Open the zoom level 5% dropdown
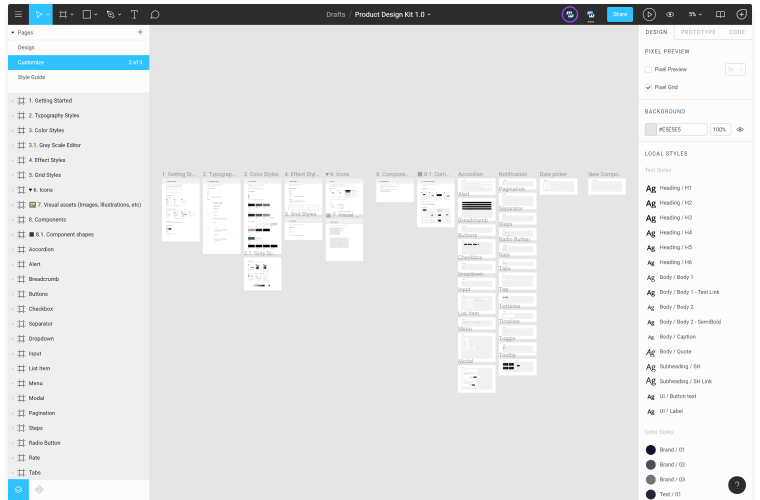 click(695, 15)
